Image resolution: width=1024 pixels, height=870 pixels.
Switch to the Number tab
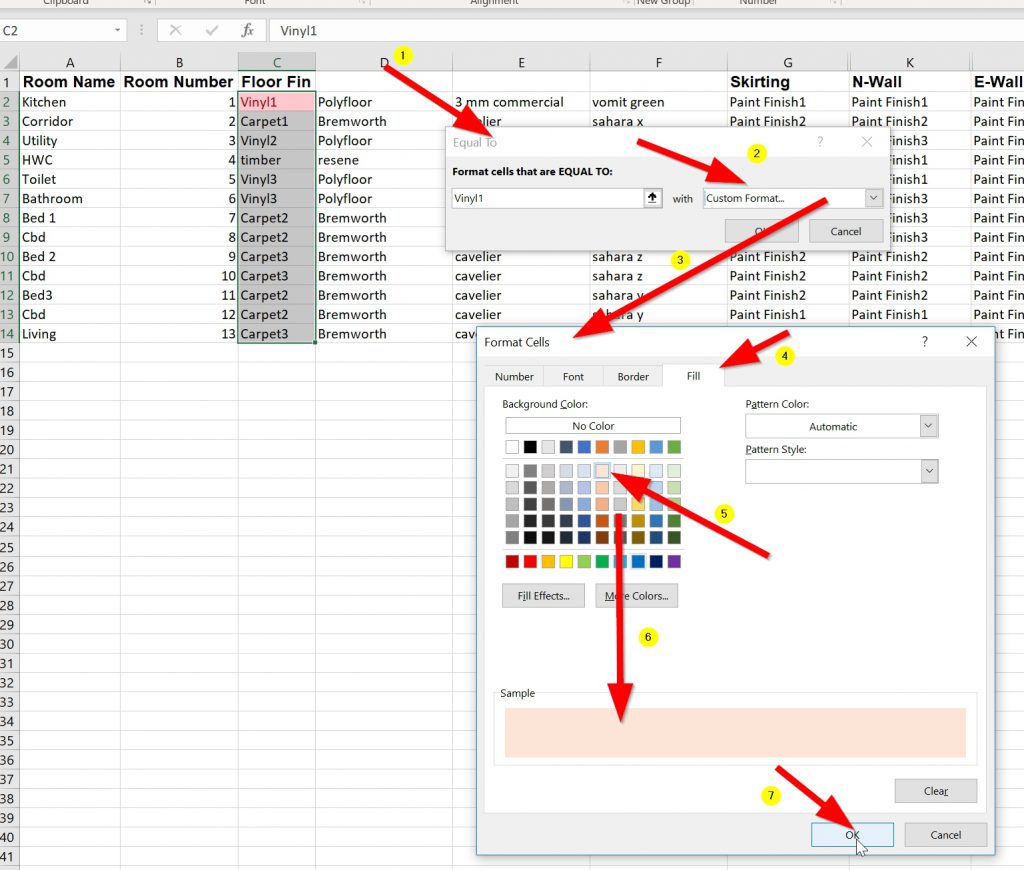(x=514, y=377)
